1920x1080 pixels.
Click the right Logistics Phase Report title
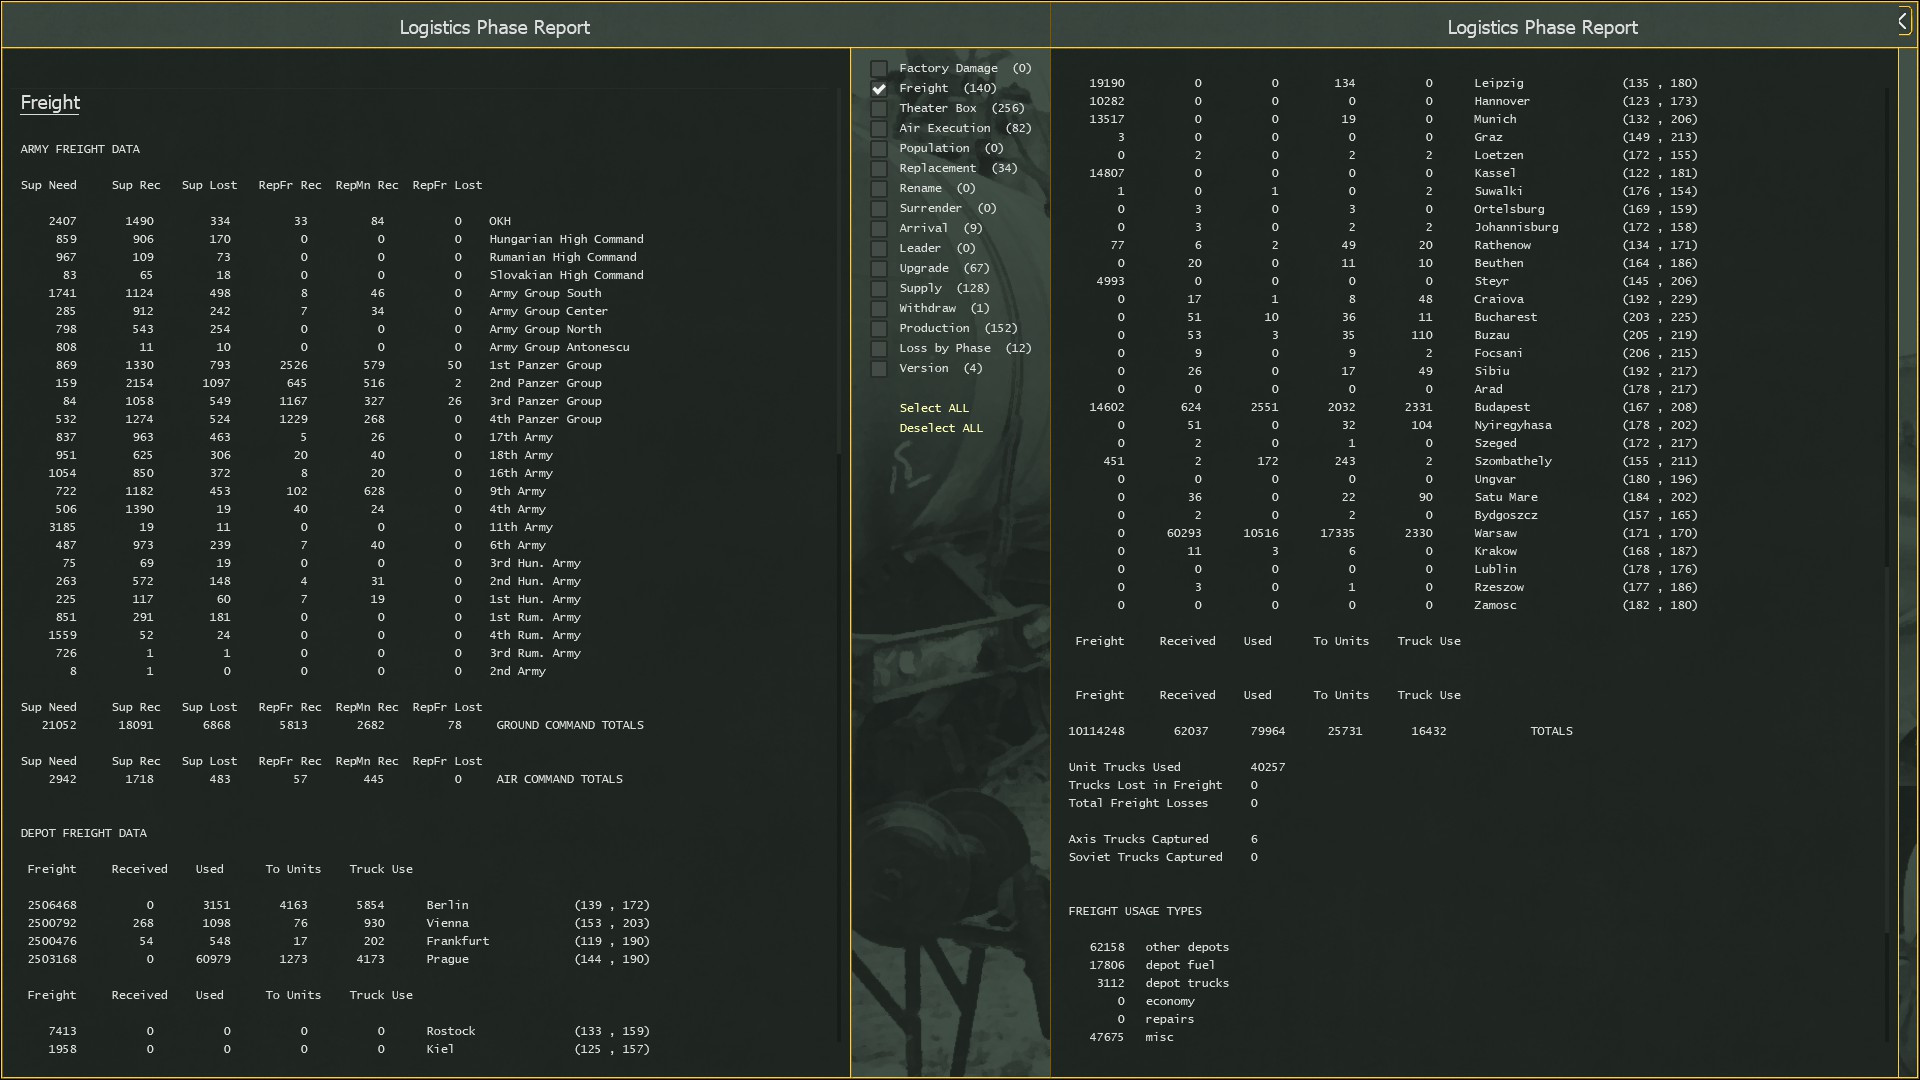coord(1542,27)
